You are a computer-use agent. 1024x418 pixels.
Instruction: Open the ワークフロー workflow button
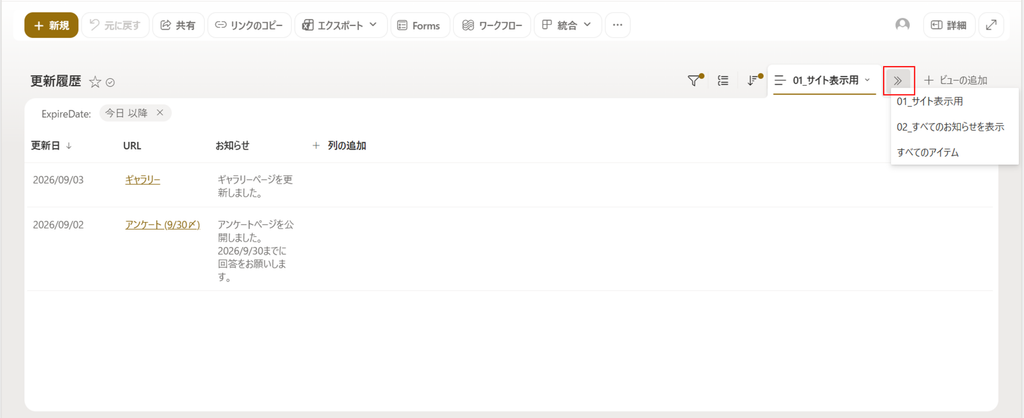click(492, 25)
